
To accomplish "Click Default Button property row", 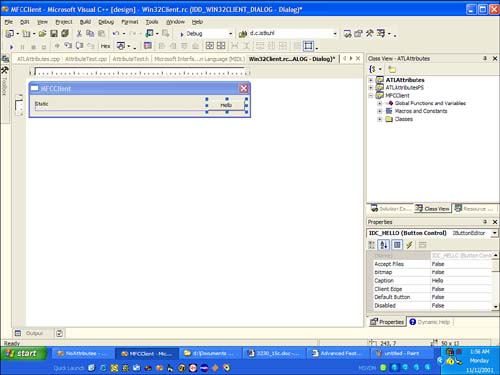I will pos(432,297).
